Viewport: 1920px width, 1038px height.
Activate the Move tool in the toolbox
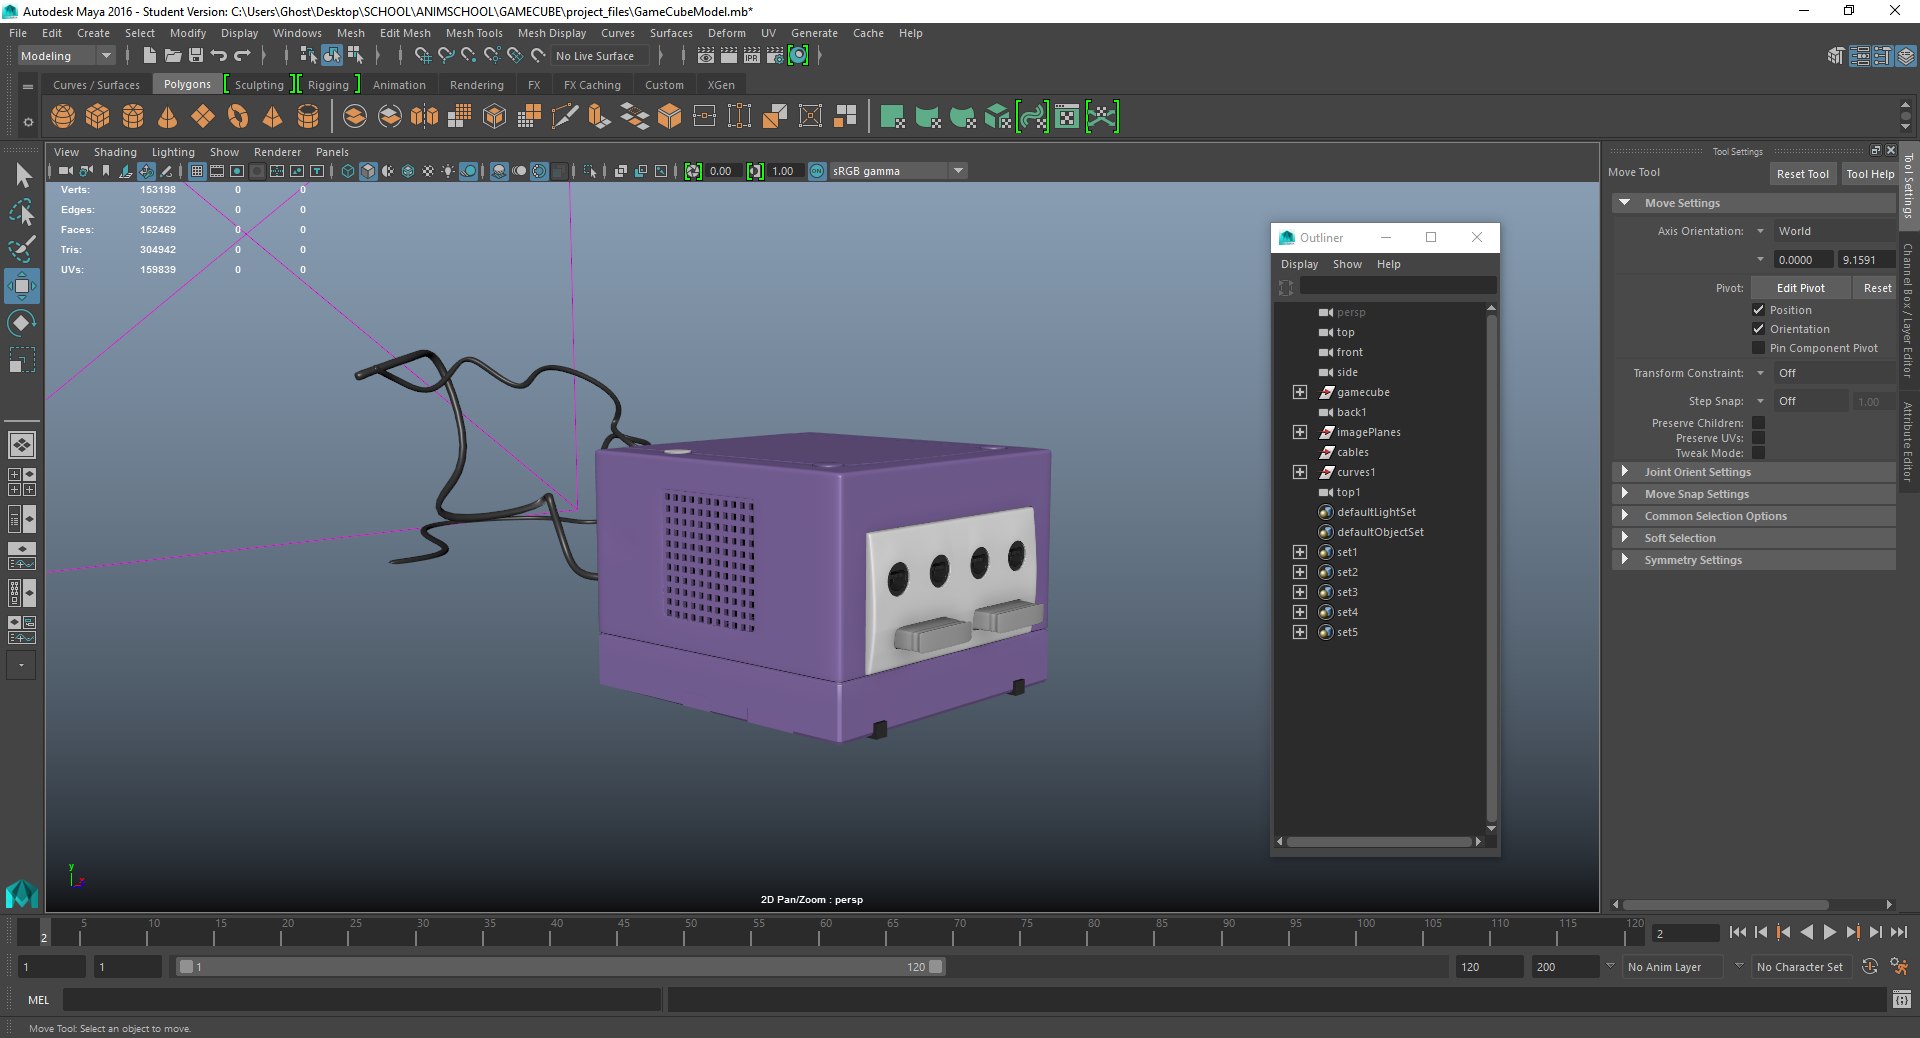[22, 286]
